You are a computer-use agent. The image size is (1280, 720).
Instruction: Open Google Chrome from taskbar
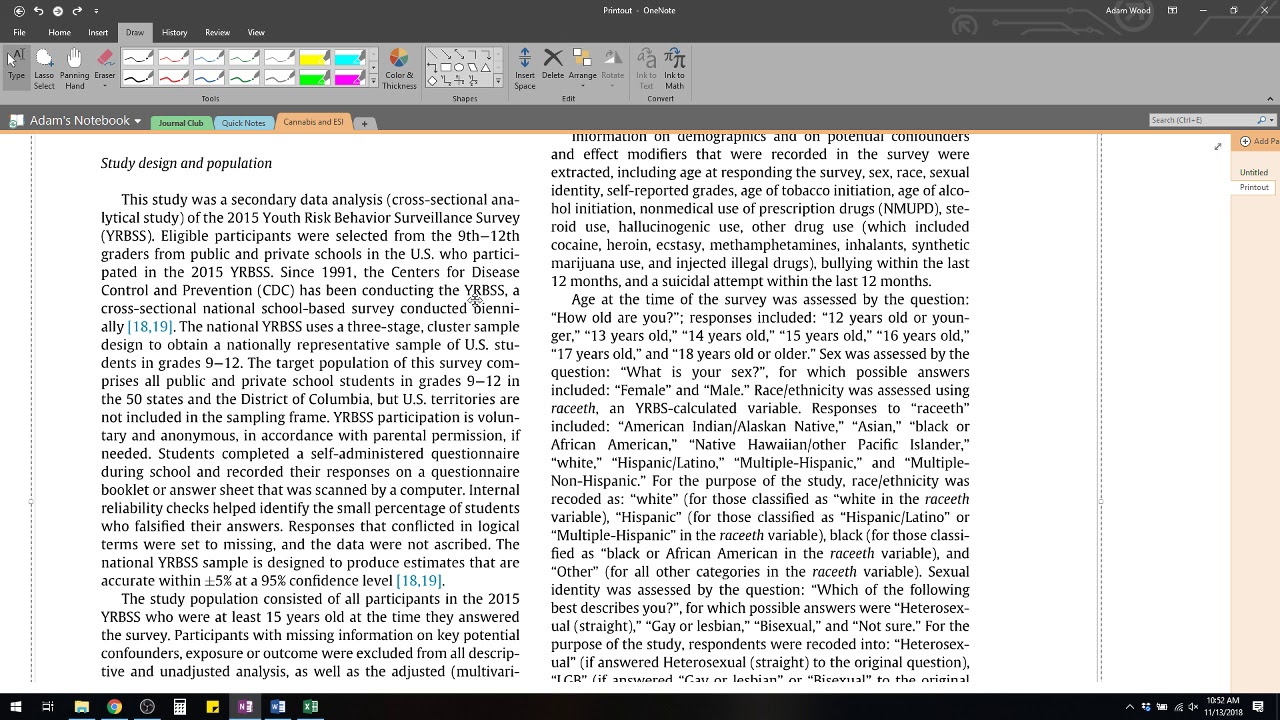click(114, 707)
